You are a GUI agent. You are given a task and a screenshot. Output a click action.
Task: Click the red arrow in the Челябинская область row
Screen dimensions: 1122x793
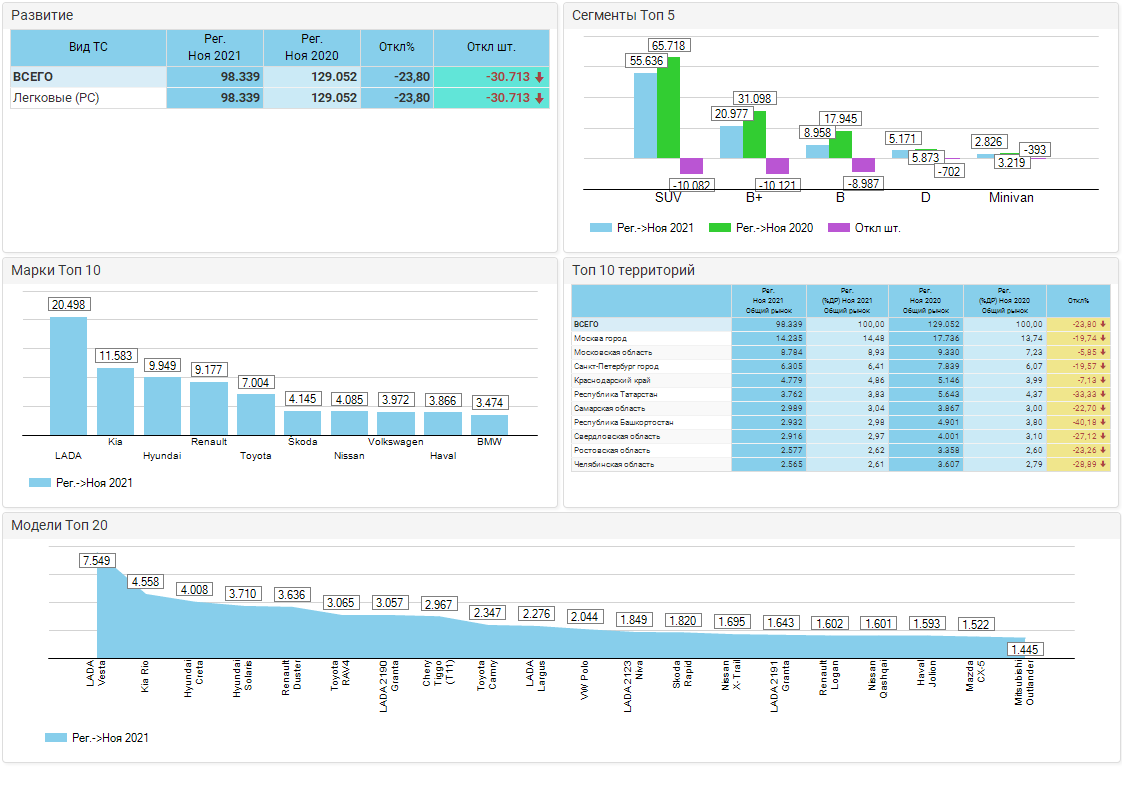coord(1102,465)
